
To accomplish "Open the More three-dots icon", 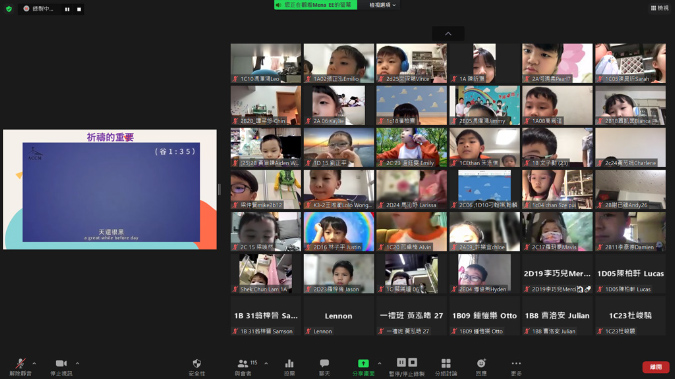I will pyautogui.click(x=516, y=363).
